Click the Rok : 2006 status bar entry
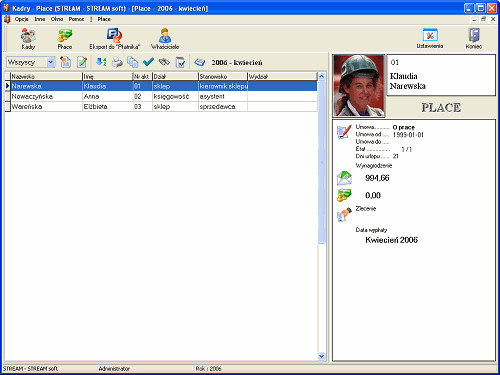 (208, 369)
